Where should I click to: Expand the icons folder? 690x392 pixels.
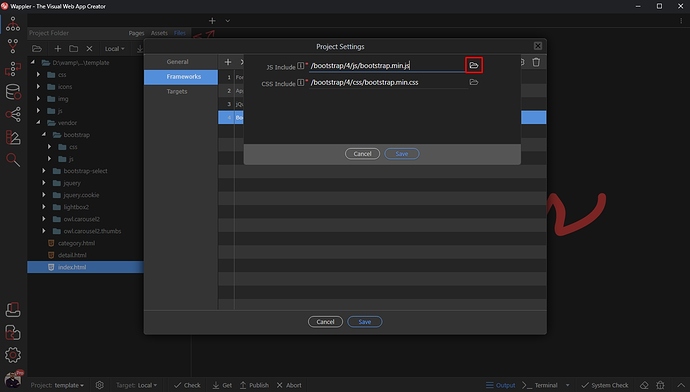(x=38, y=87)
